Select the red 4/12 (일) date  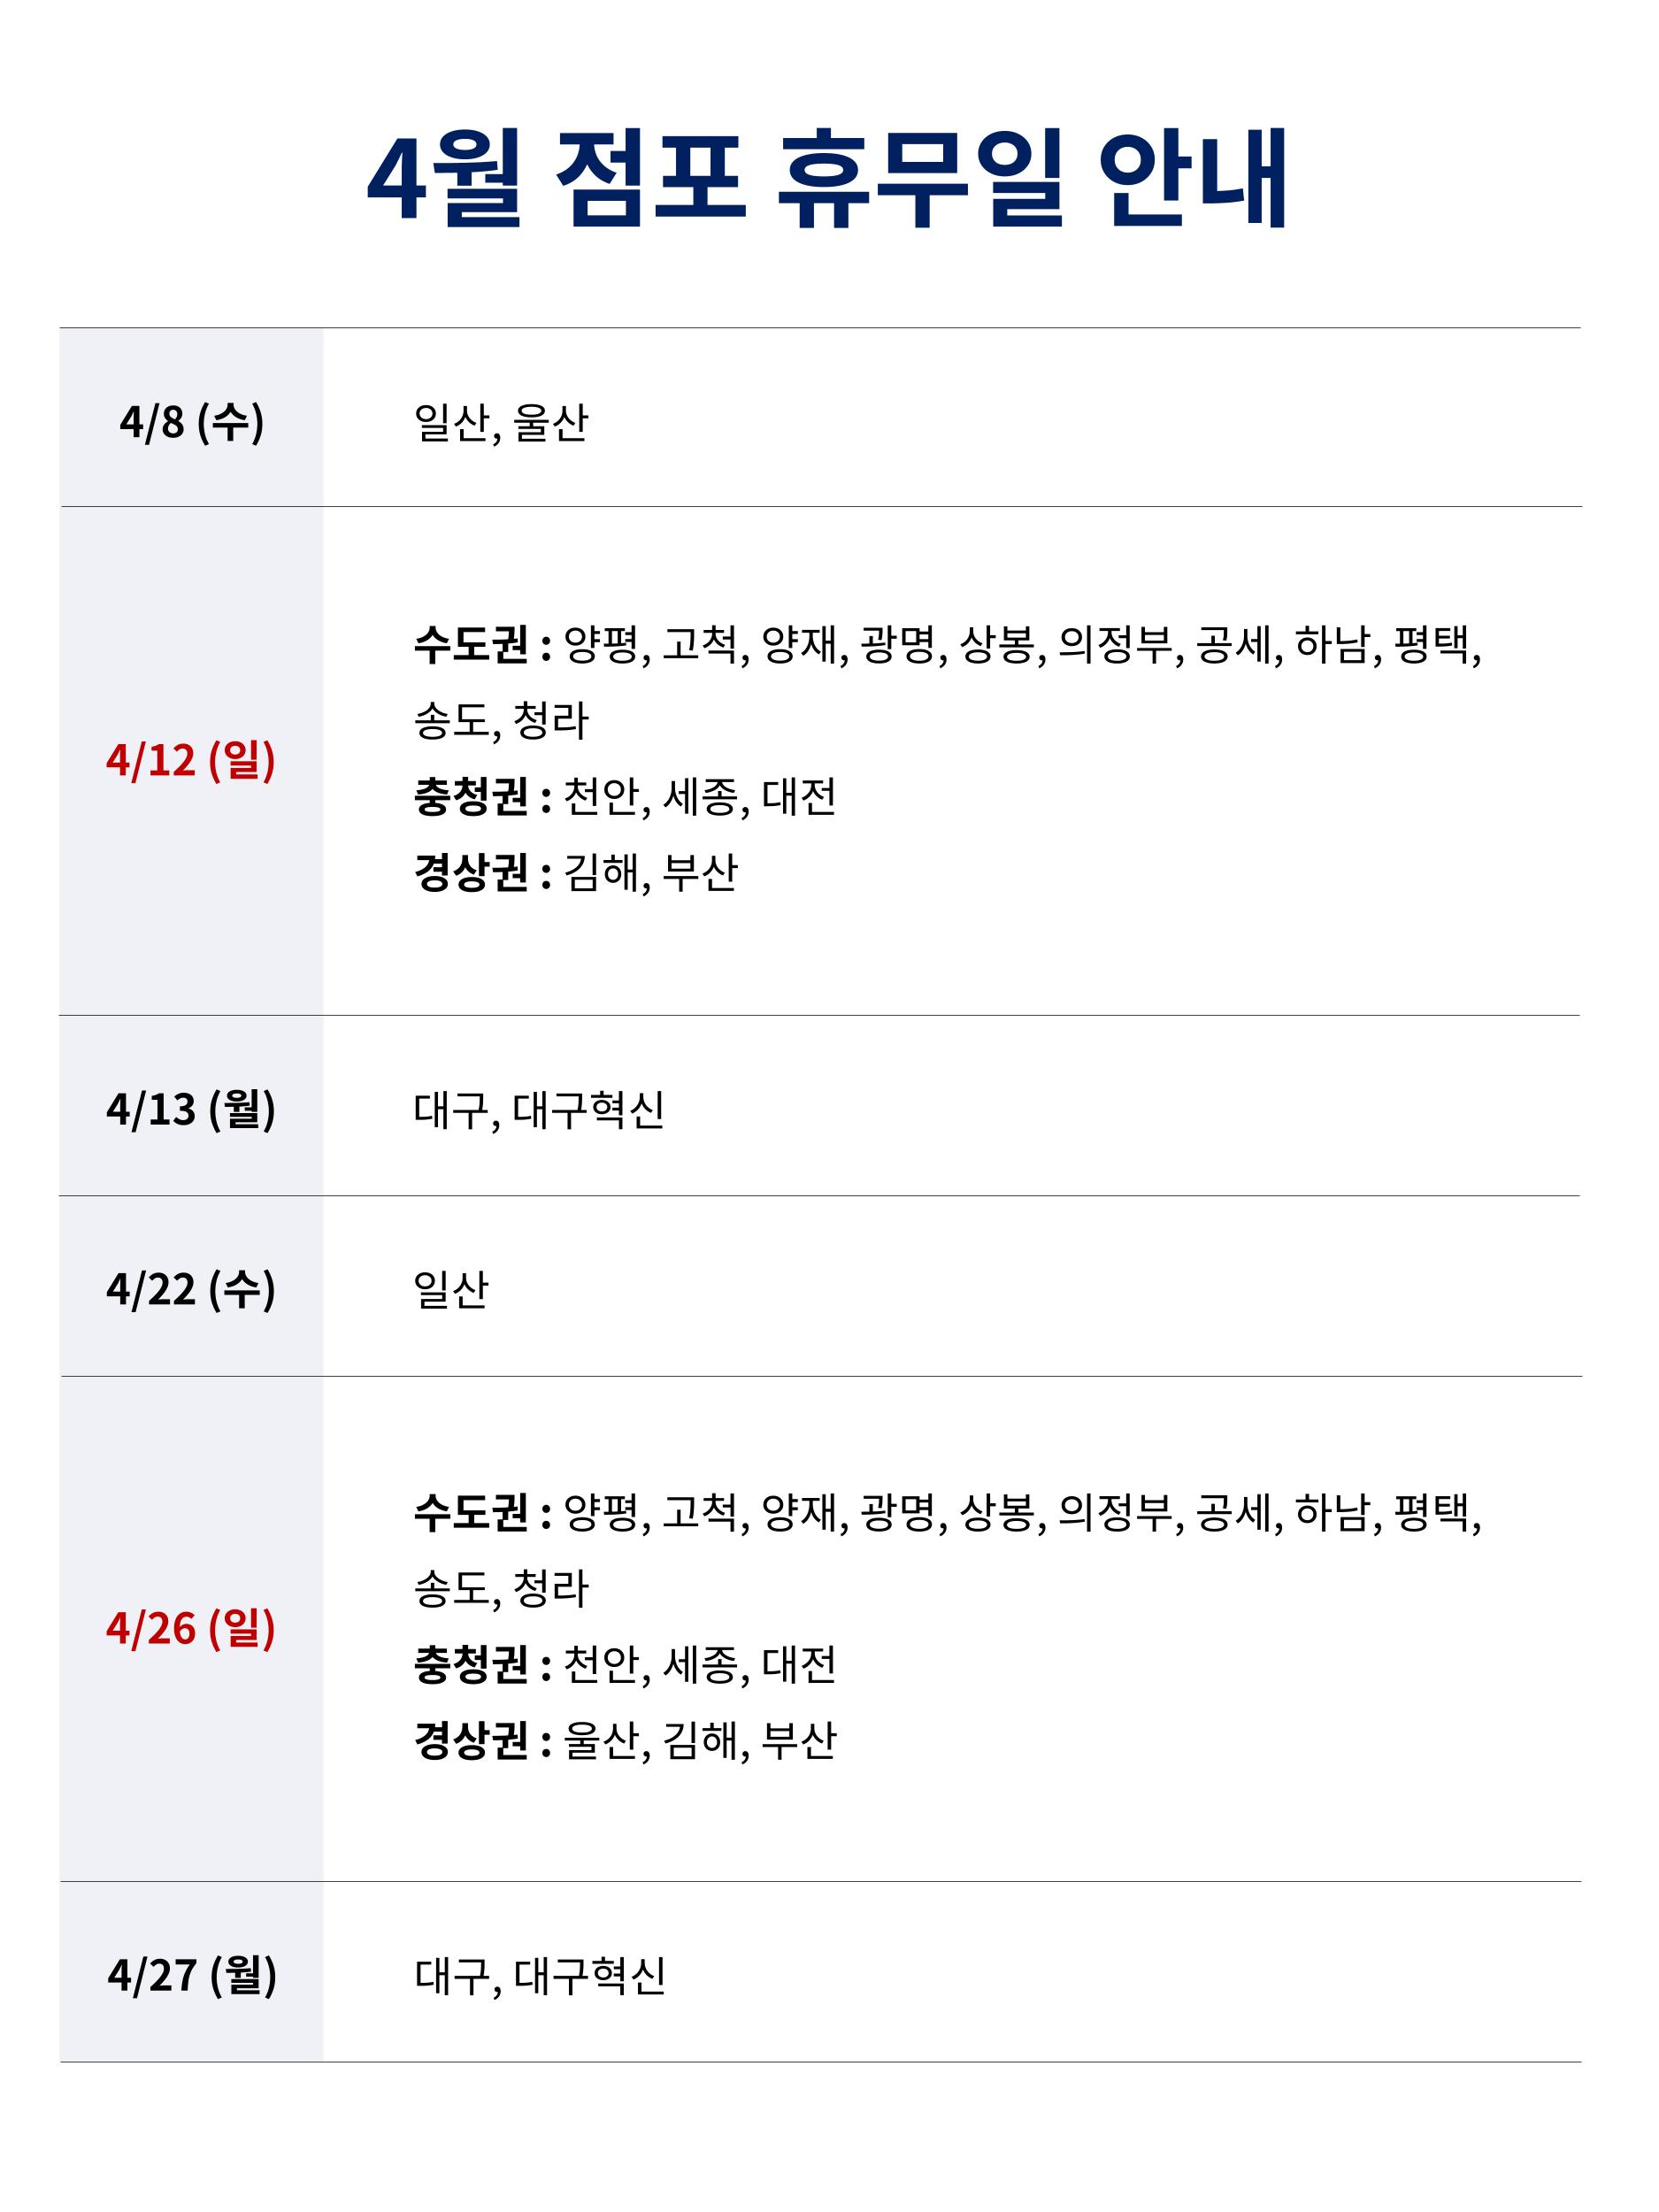tap(190, 760)
